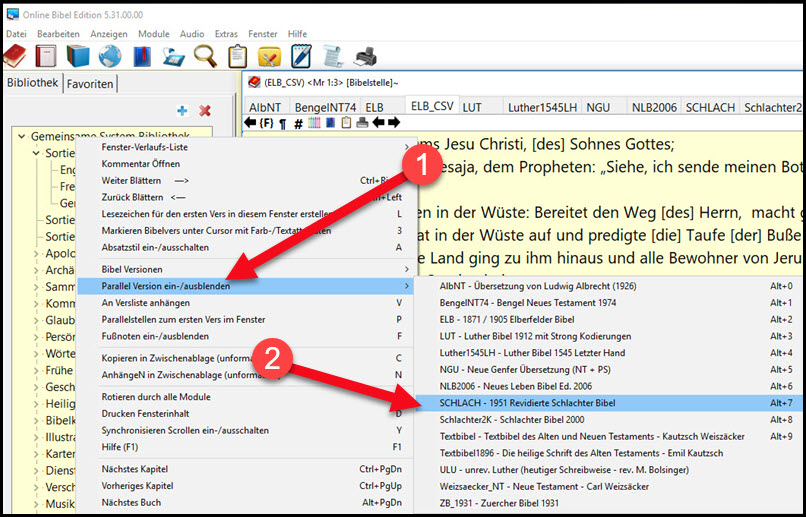Click the red X icon in Bibliothek panel
This screenshot has width=806, height=517.
205,110
